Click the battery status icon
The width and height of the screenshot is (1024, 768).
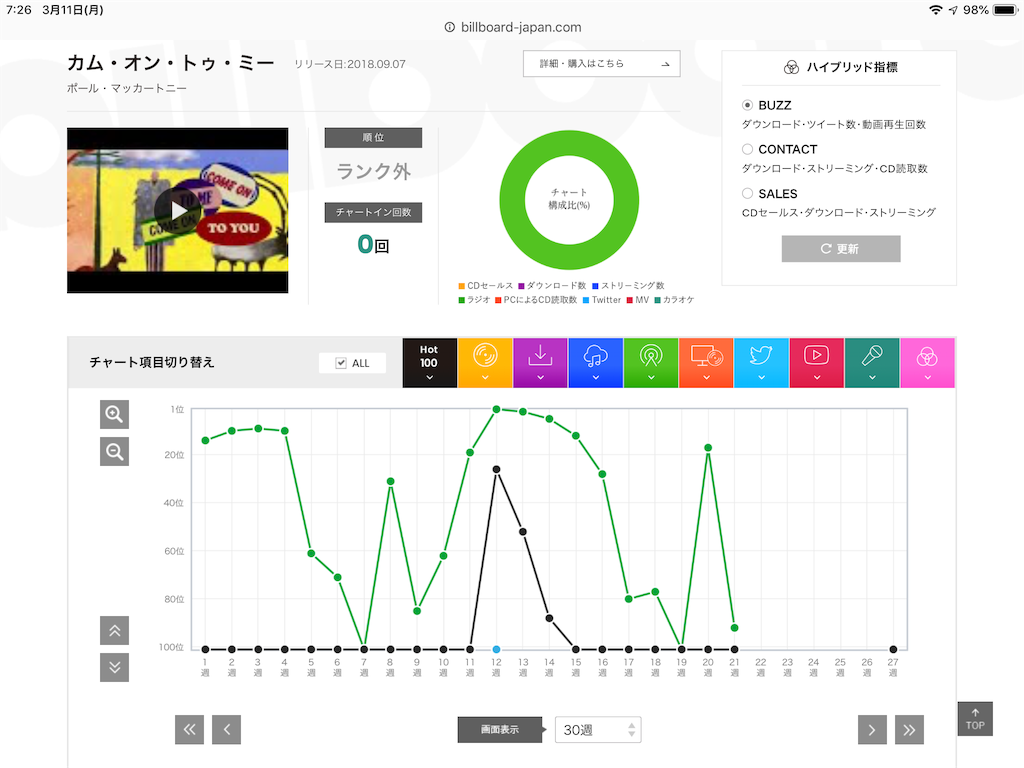point(1006,10)
